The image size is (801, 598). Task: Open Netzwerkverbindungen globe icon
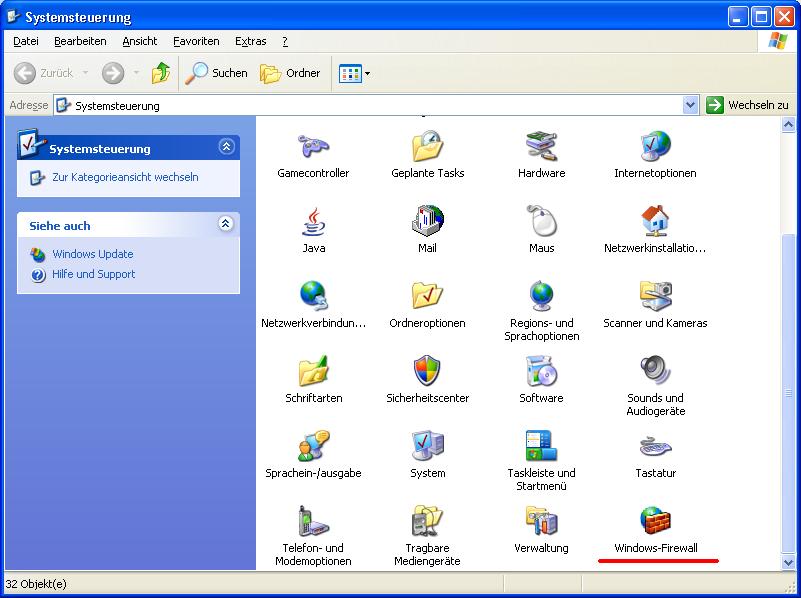pos(313,296)
